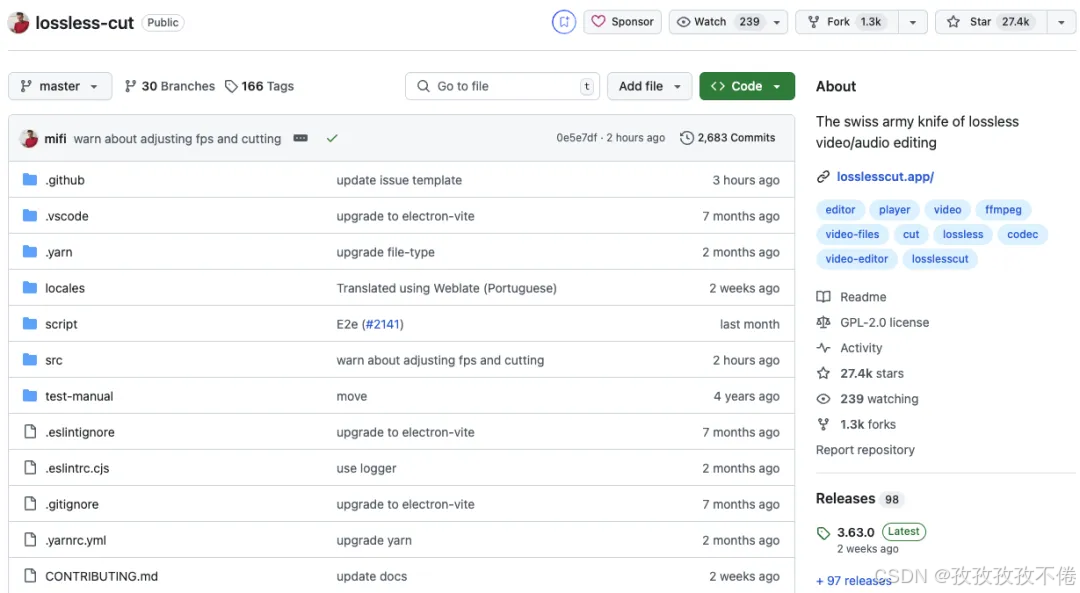
Task: Open the 'use logger' commit message
Action: pyautogui.click(x=366, y=468)
